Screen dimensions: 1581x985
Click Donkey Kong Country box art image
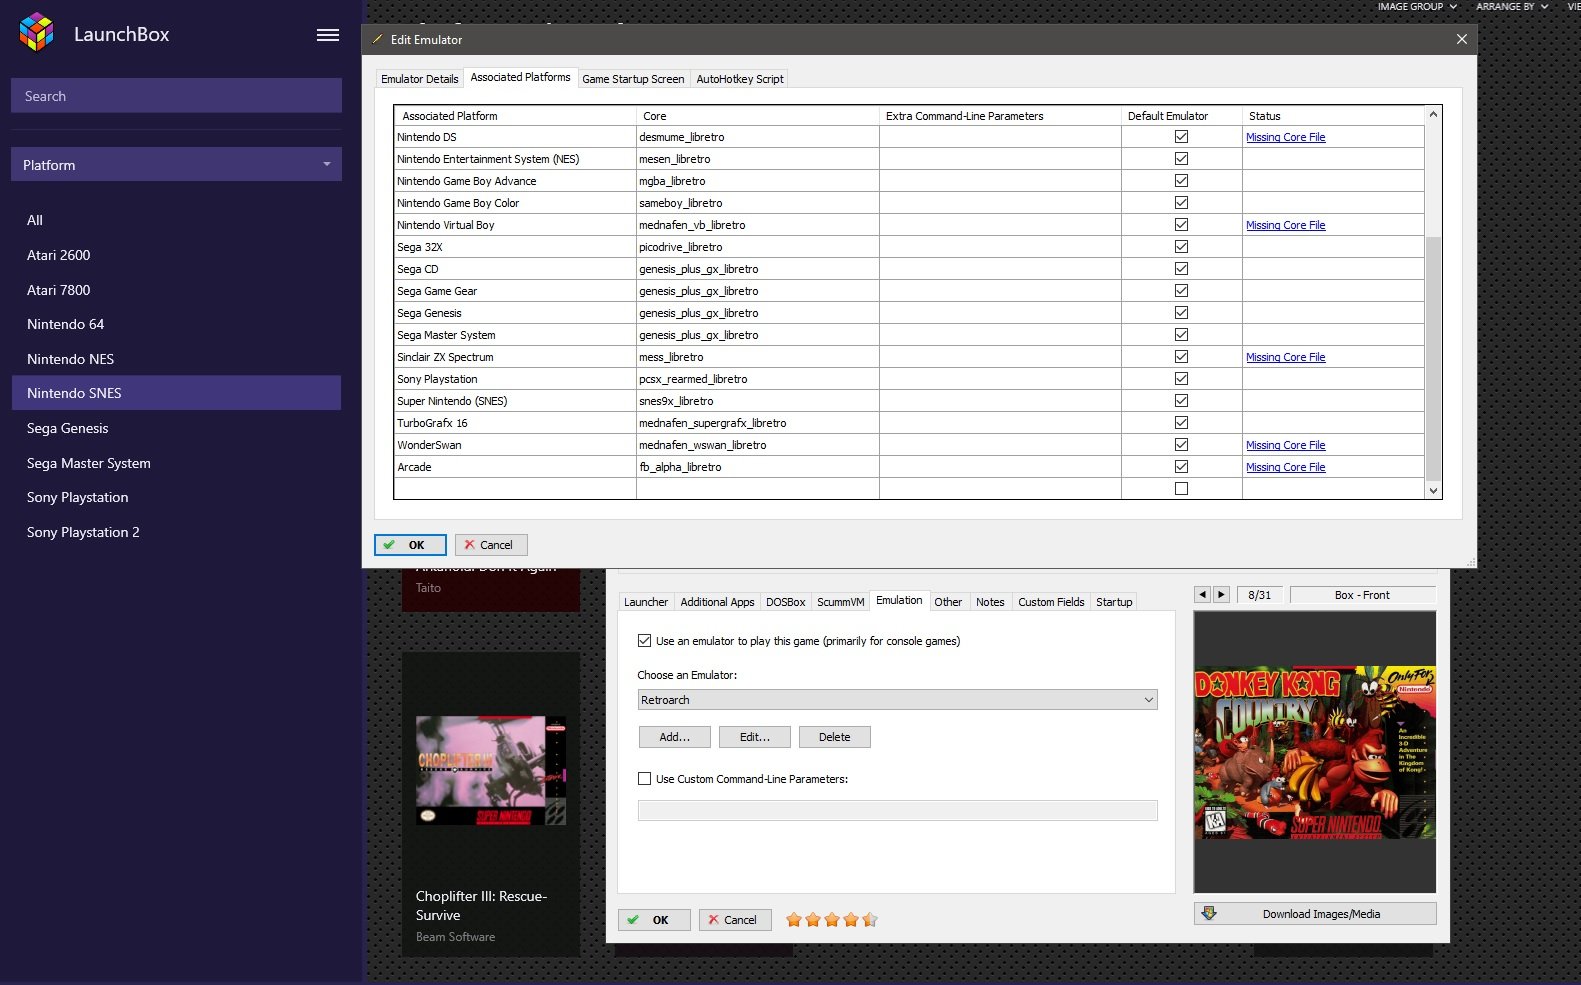pos(1315,753)
